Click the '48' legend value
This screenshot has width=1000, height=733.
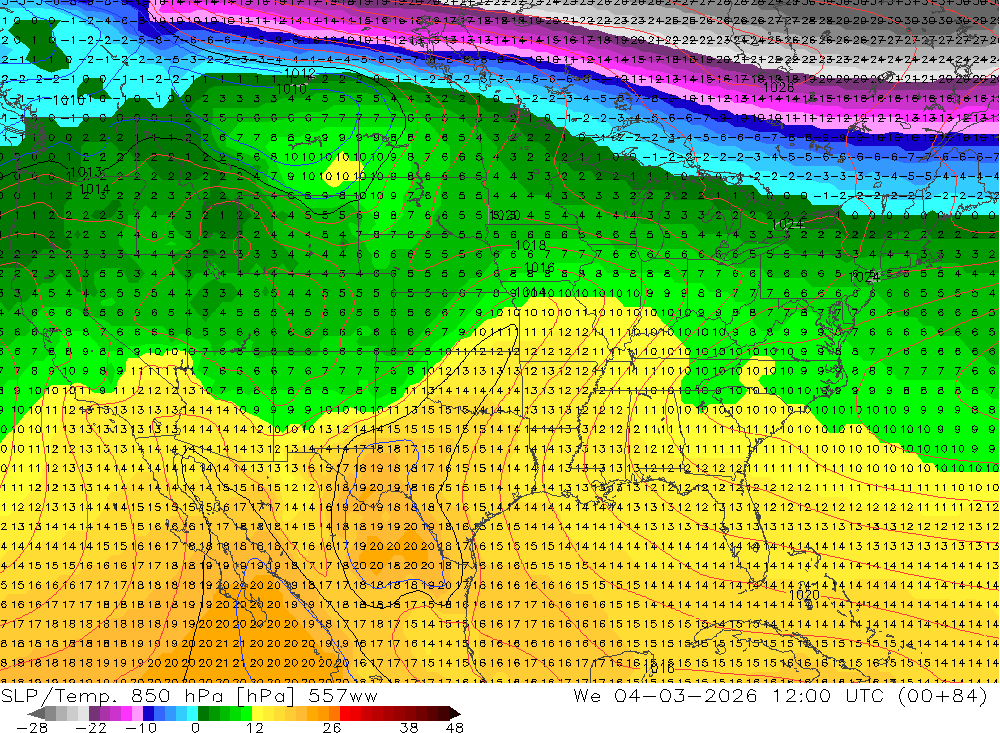[455, 727]
